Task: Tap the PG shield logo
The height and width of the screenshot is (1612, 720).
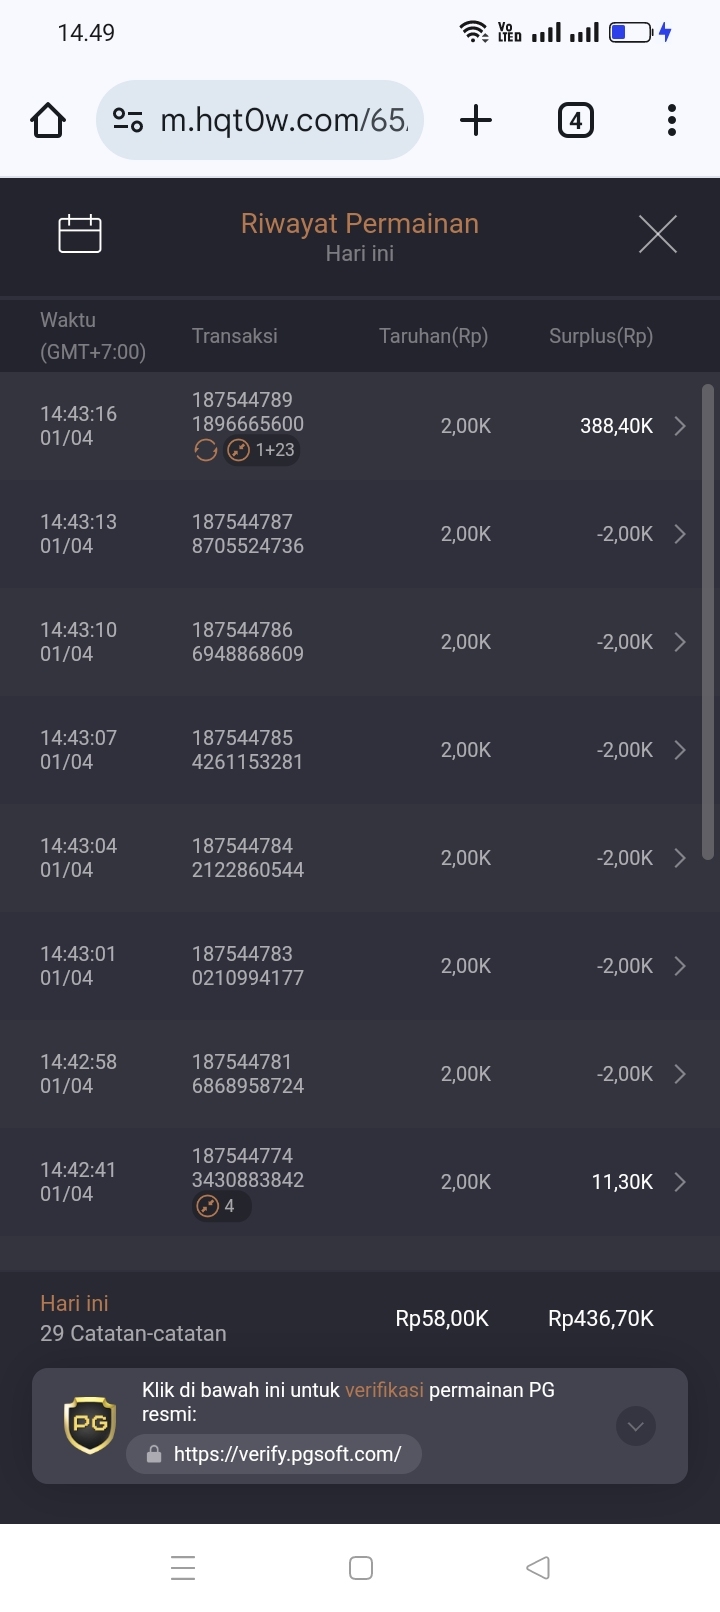Action: pos(91,1425)
